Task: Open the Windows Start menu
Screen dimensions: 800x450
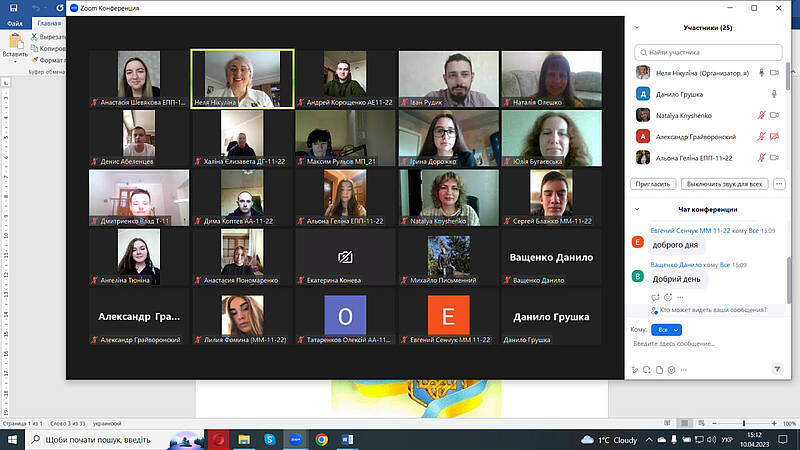Action: (x=12, y=440)
